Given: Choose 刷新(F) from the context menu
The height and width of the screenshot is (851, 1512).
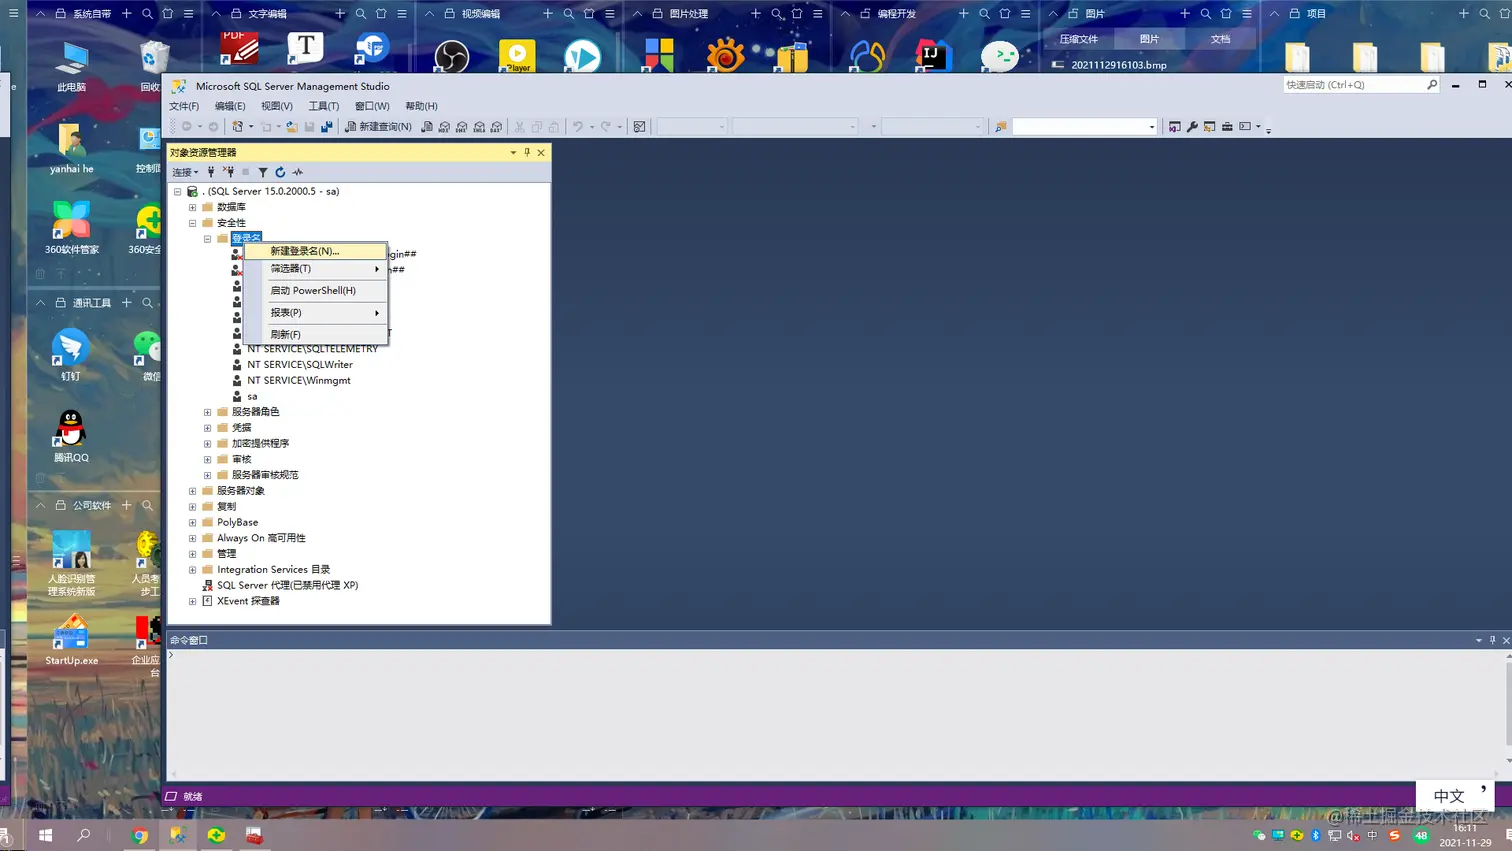Looking at the screenshot, I should [x=316, y=335].
